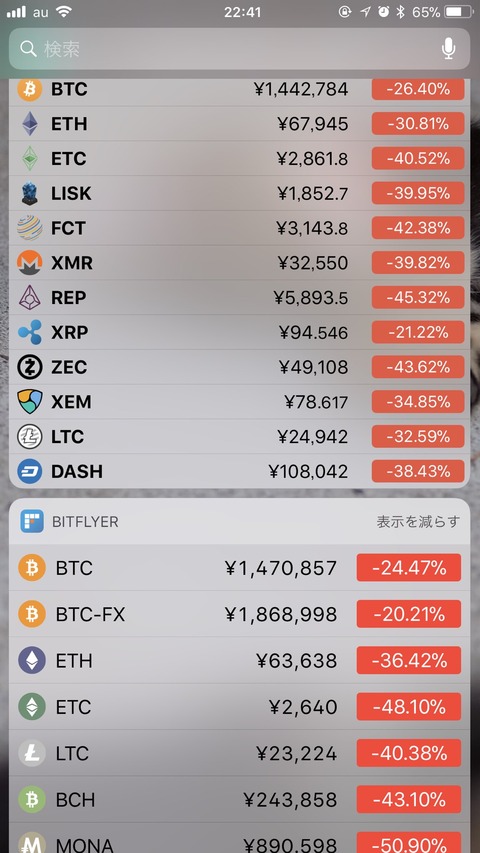Toggle the -26.40% BTC change badge
Screen dimensions: 480x853
(x=418, y=89)
